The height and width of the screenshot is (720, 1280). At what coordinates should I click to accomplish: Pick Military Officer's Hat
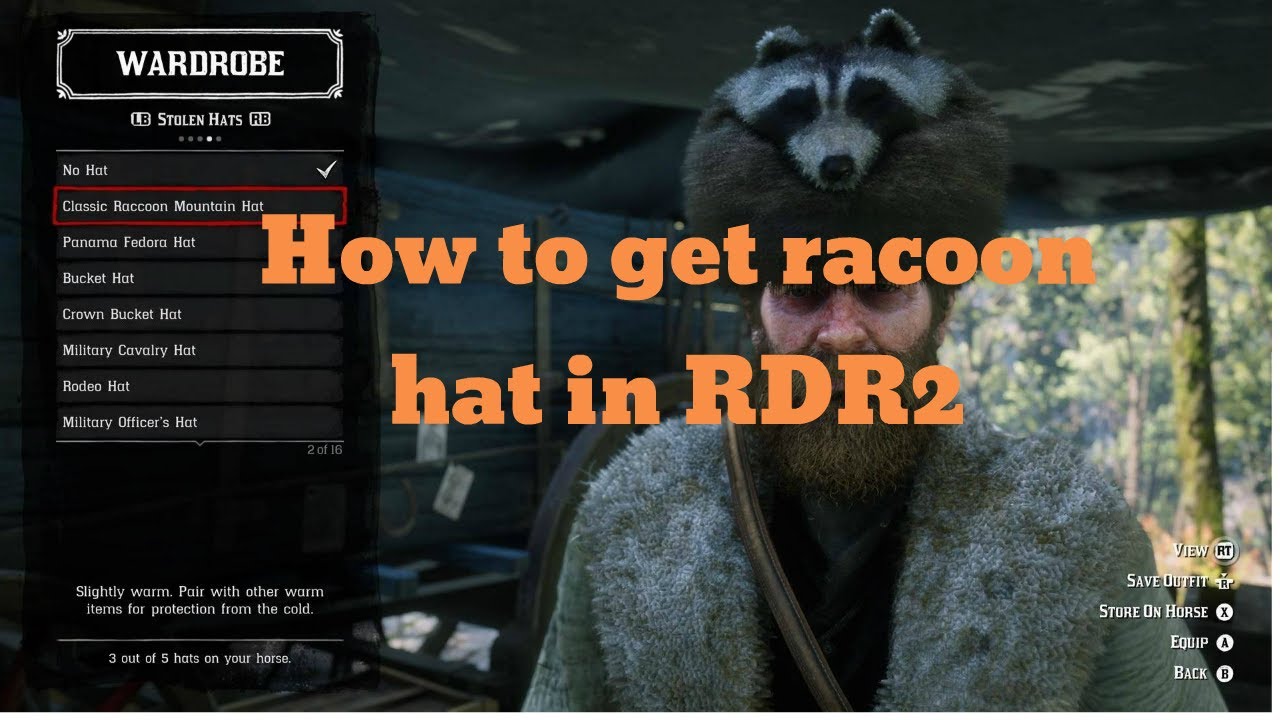coord(200,422)
